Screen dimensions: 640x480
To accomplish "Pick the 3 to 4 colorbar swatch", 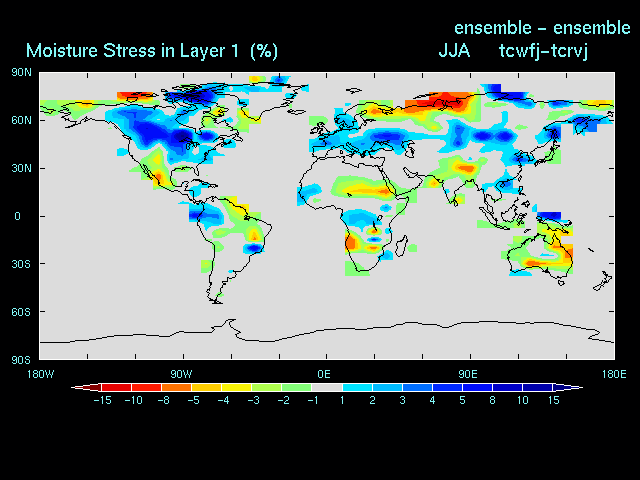I will (417, 387).
